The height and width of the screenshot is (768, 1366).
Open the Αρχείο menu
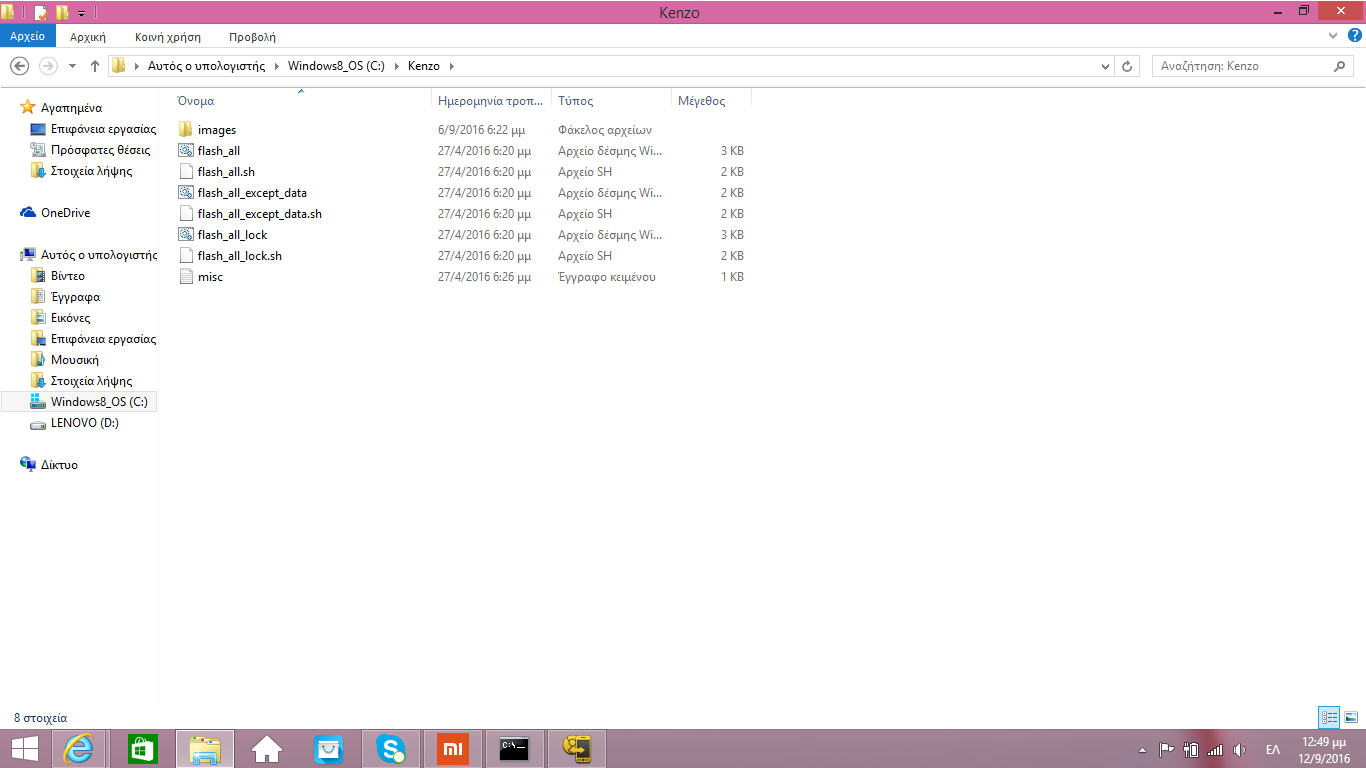coord(28,37)
